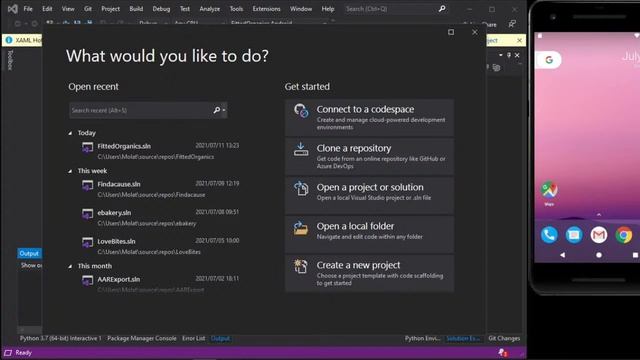Switch to Python Environments tab

(x=422, y=338)
